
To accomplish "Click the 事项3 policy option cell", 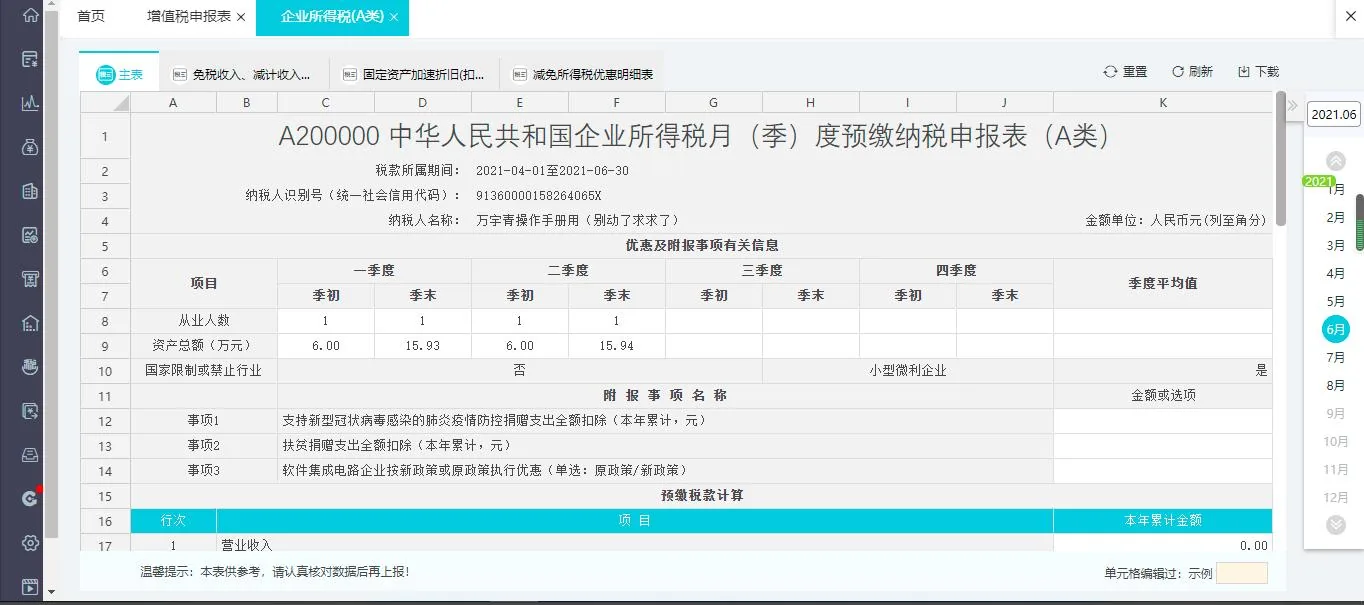I will coord(1163,470).
